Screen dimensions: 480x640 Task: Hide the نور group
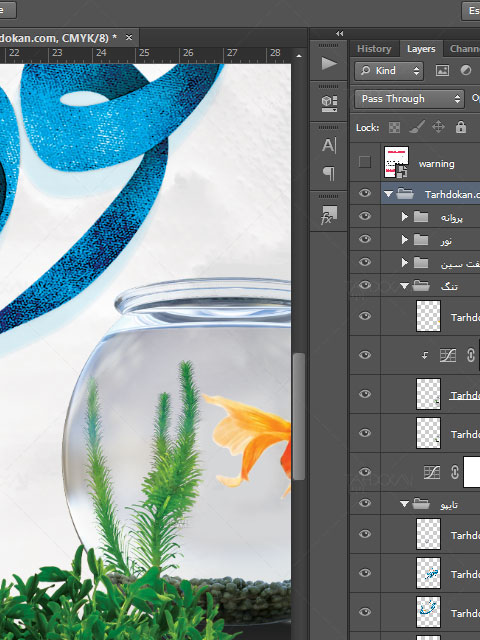click(365, 239)
